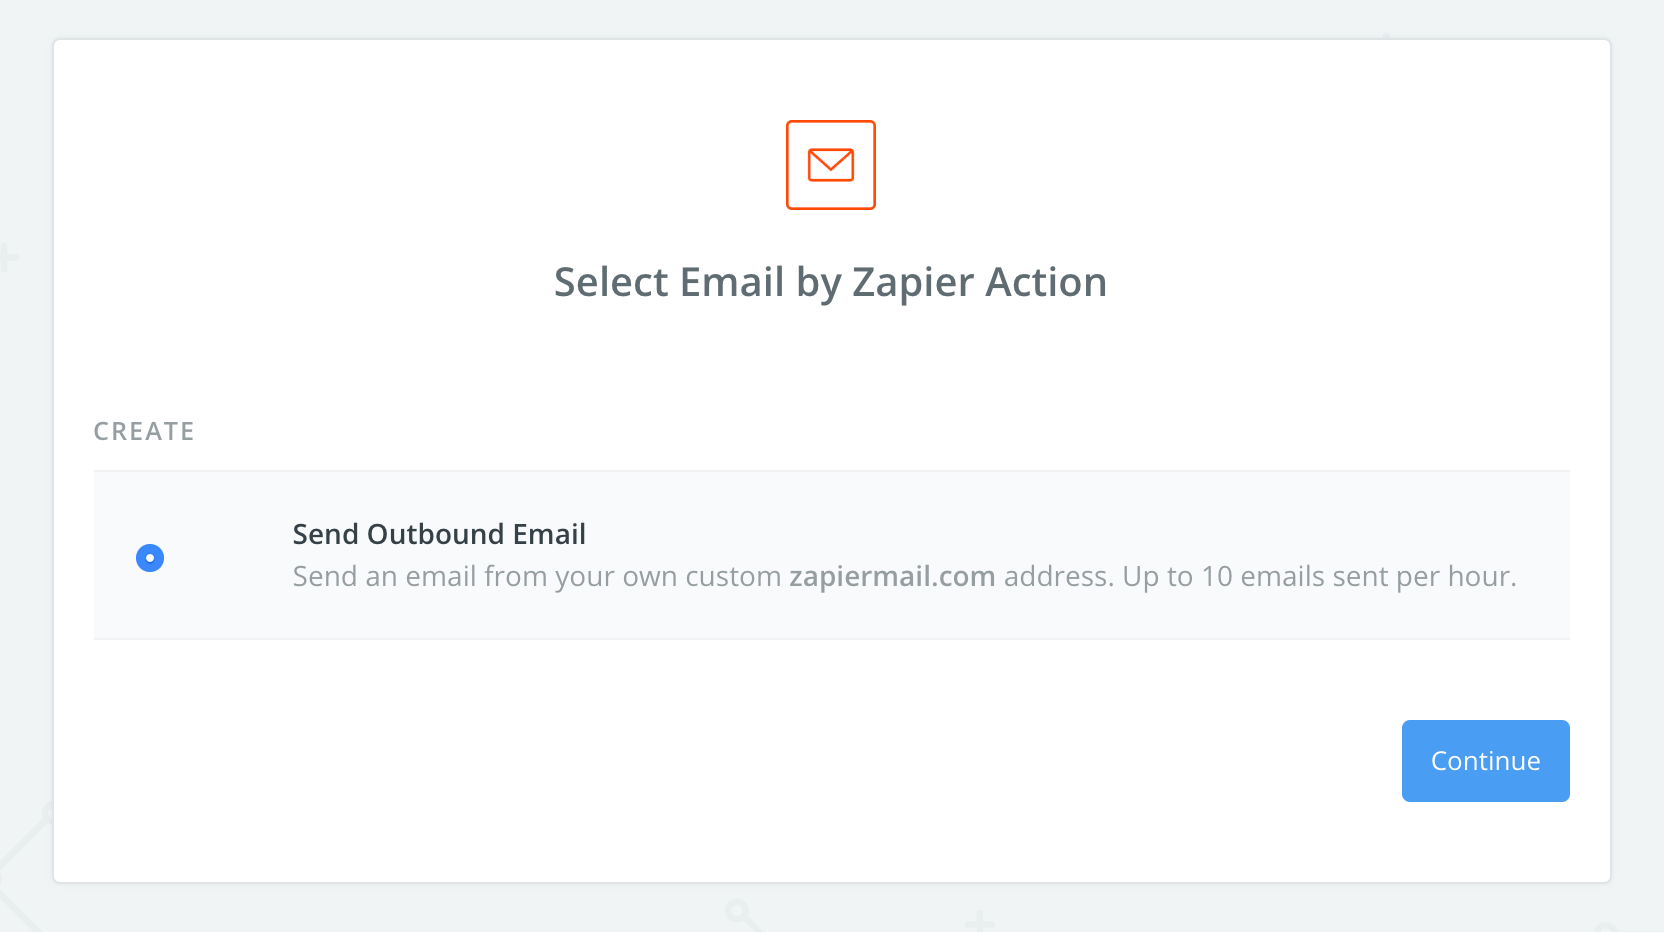The image size is (1664, 932).
Task: Click the action description text line
Action: 903,576
